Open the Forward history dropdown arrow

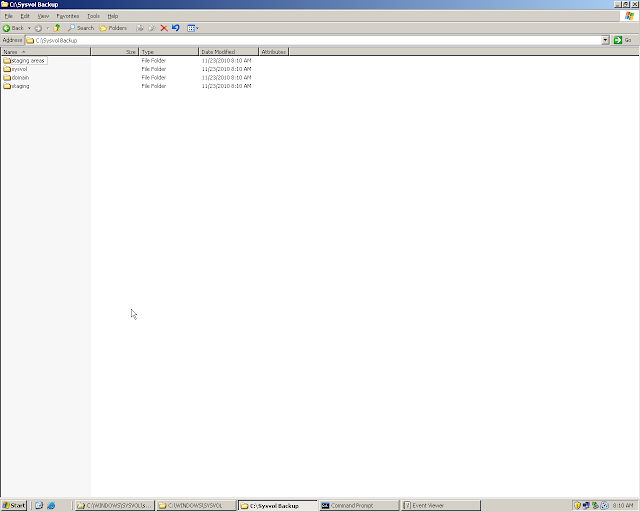(x=47, y=28)
